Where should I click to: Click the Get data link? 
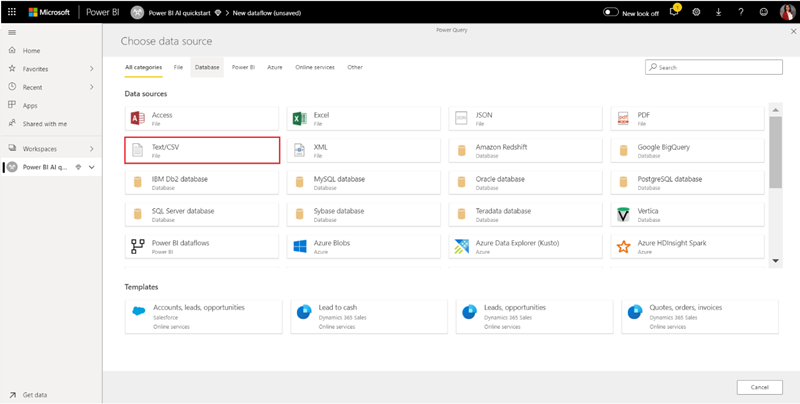[35, 394]
